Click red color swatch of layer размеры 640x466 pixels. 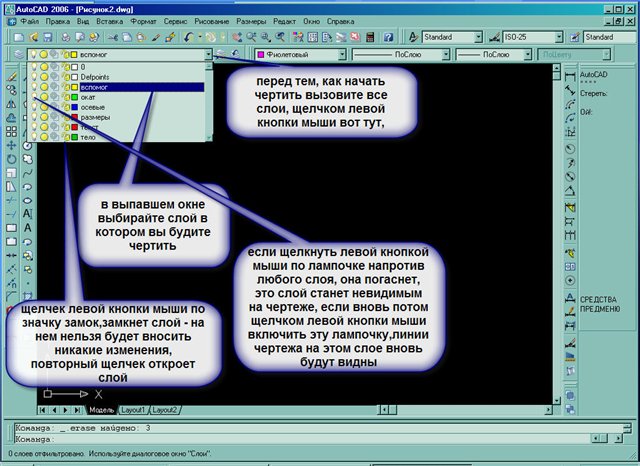pos(73,117)
